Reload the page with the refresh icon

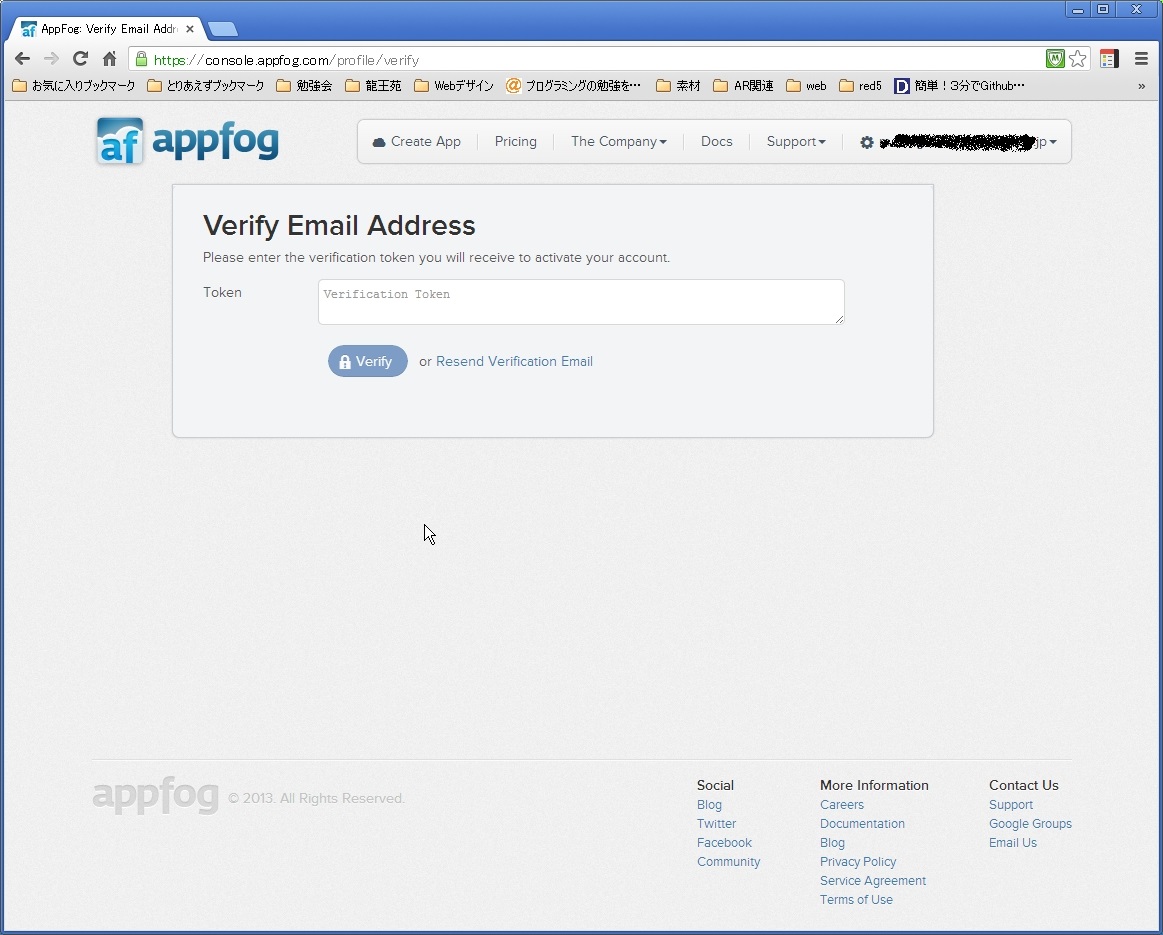coord(80,59)
